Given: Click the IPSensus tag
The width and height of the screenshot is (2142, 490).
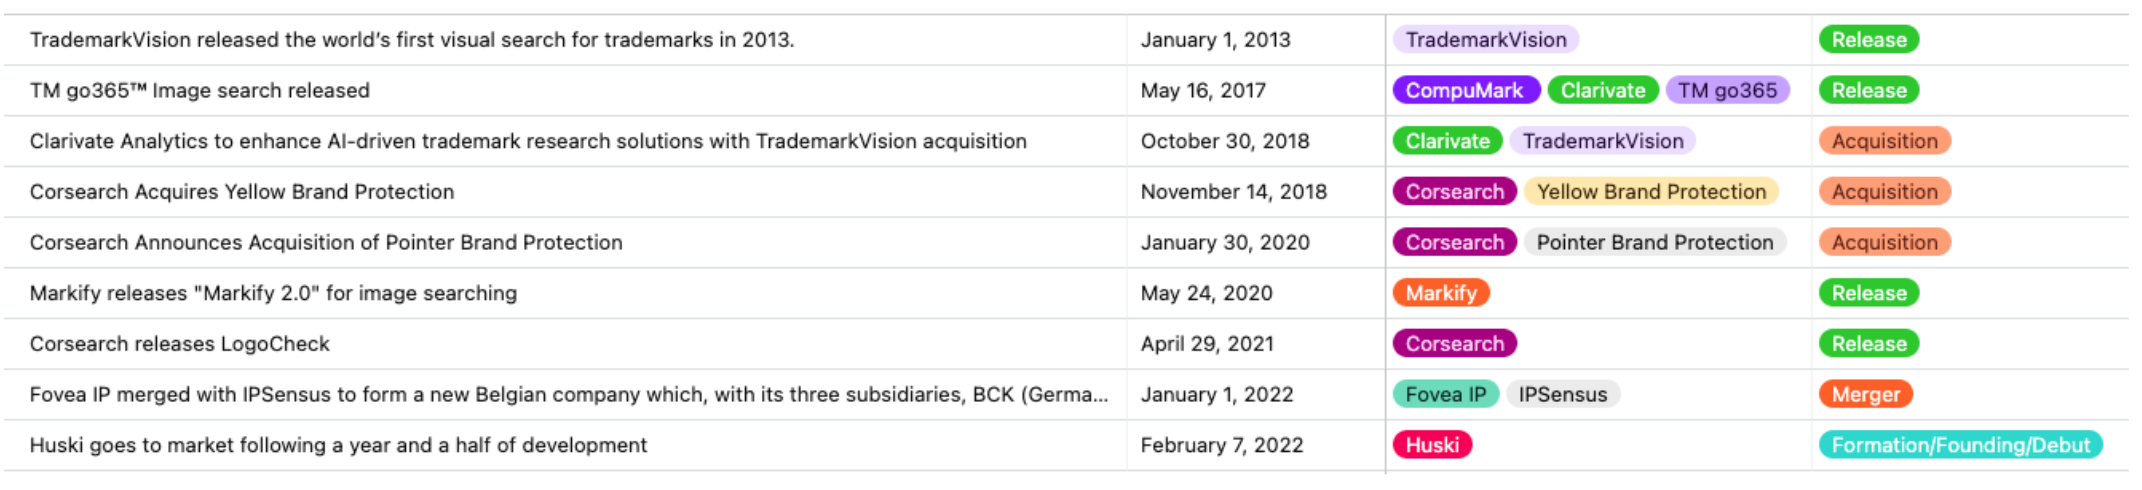Looking at the screenshot, I should click(x=1562, y=395).
